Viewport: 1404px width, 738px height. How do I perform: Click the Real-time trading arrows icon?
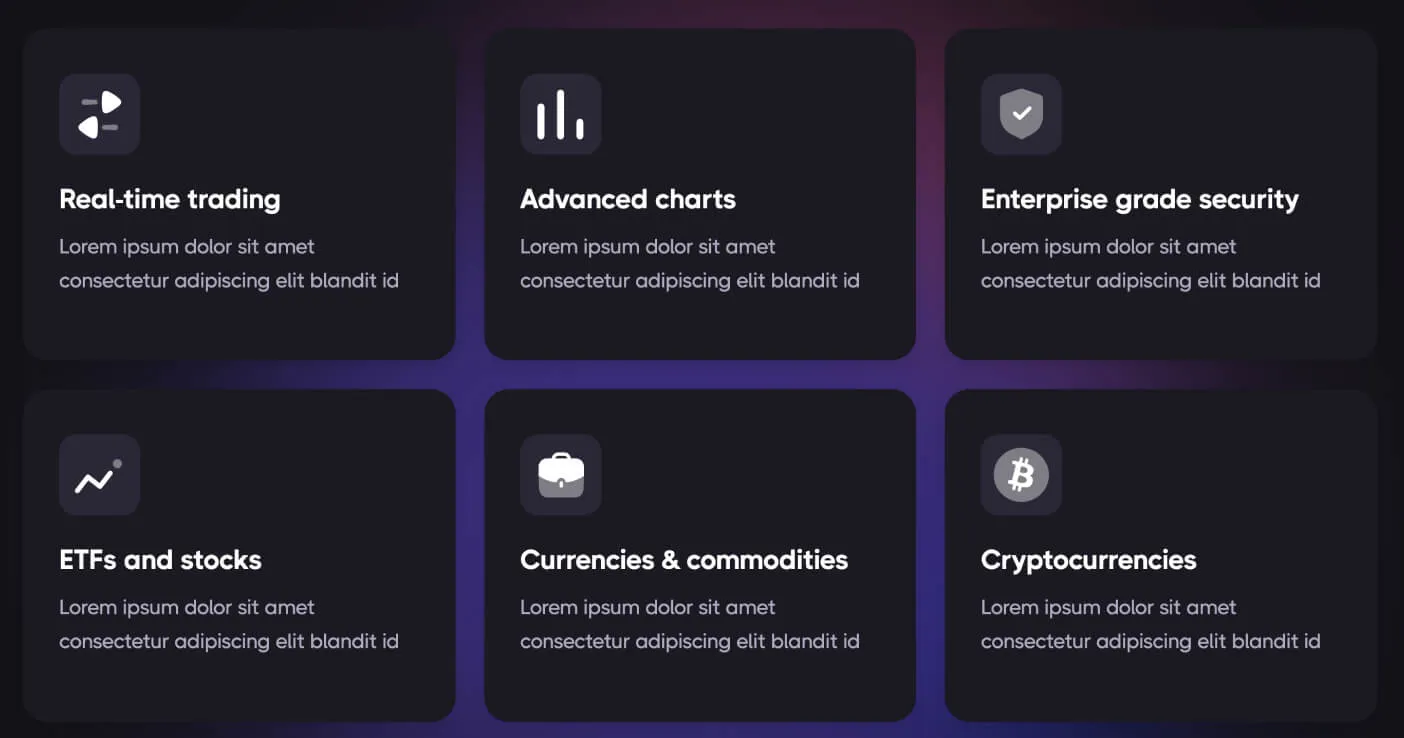pyautogui.click(x=99, y=114)
